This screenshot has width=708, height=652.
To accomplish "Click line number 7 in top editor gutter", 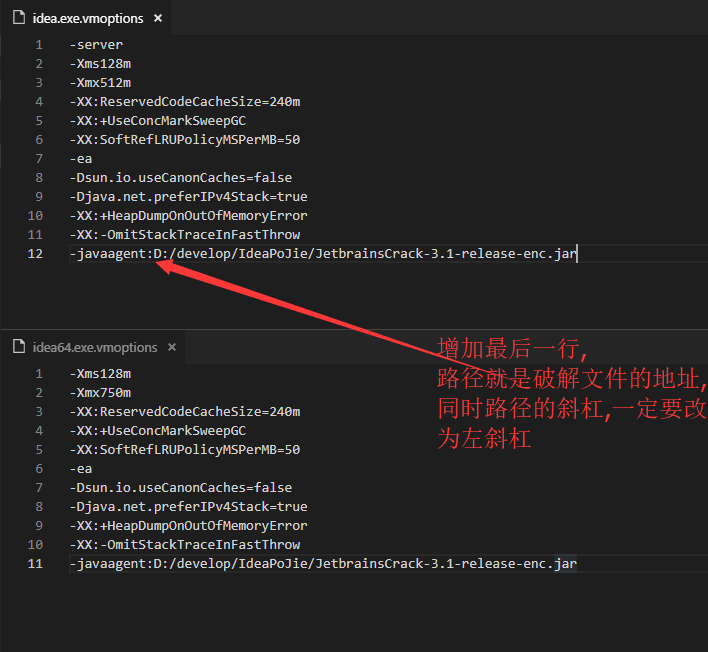I will (x=39, y=158).
